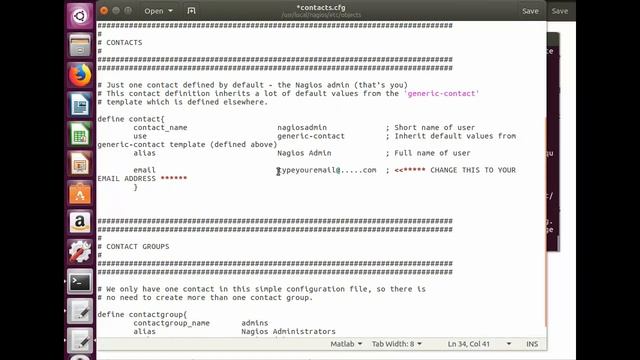Open the Ubuntu Dash search icon

coord(80,16)
